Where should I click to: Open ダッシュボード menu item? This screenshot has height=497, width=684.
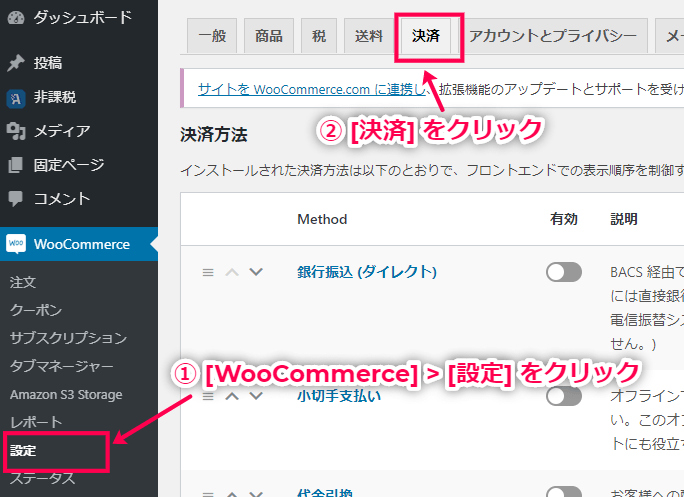click(x=79, y=18)
